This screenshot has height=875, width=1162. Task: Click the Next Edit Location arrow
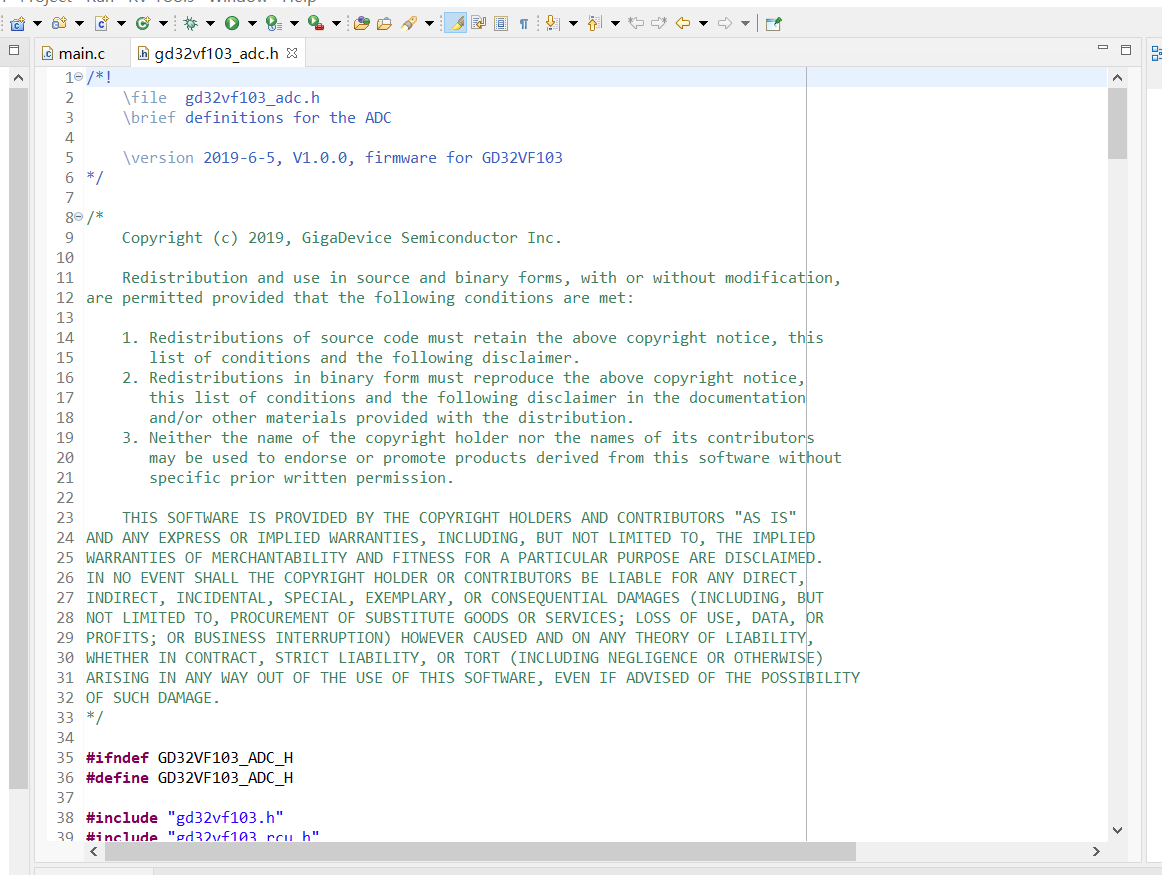pos(659,24)
